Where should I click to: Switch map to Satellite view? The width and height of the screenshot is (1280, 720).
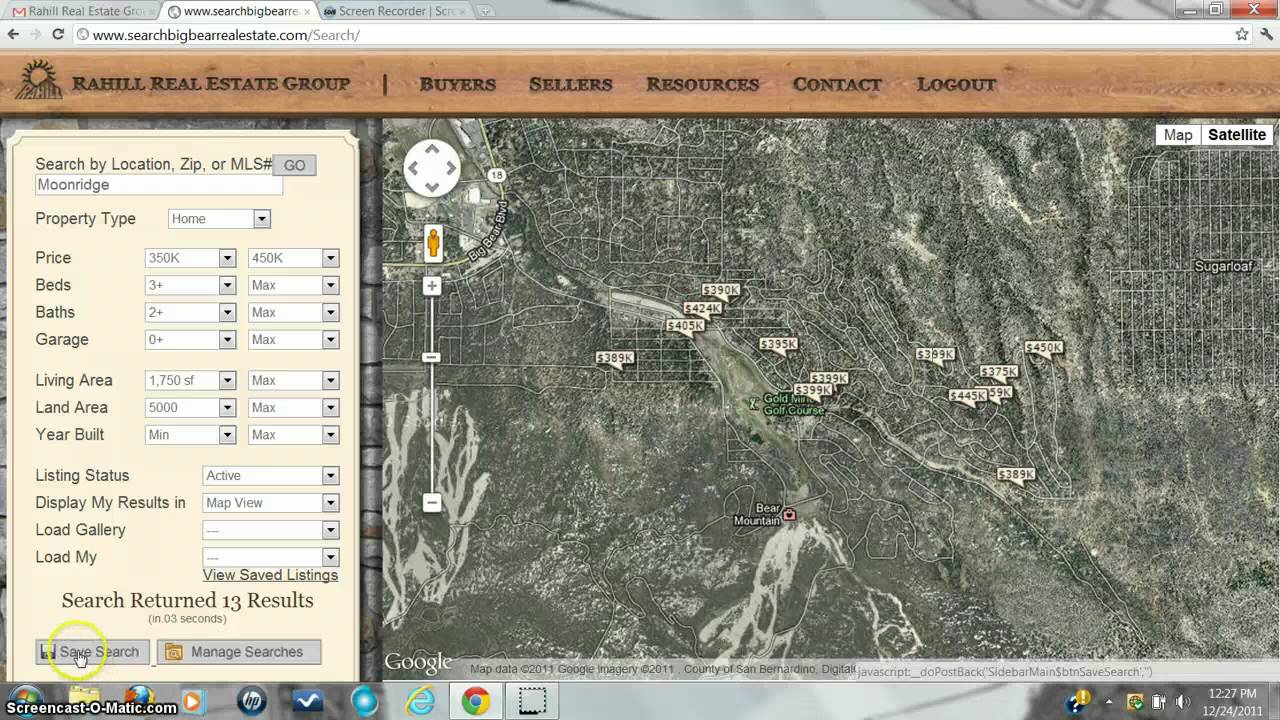point(1237,135)
